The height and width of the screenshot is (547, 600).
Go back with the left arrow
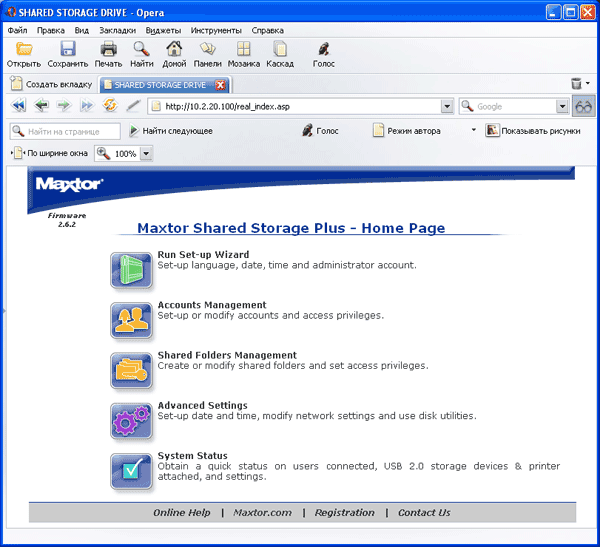tap(41, 105)
